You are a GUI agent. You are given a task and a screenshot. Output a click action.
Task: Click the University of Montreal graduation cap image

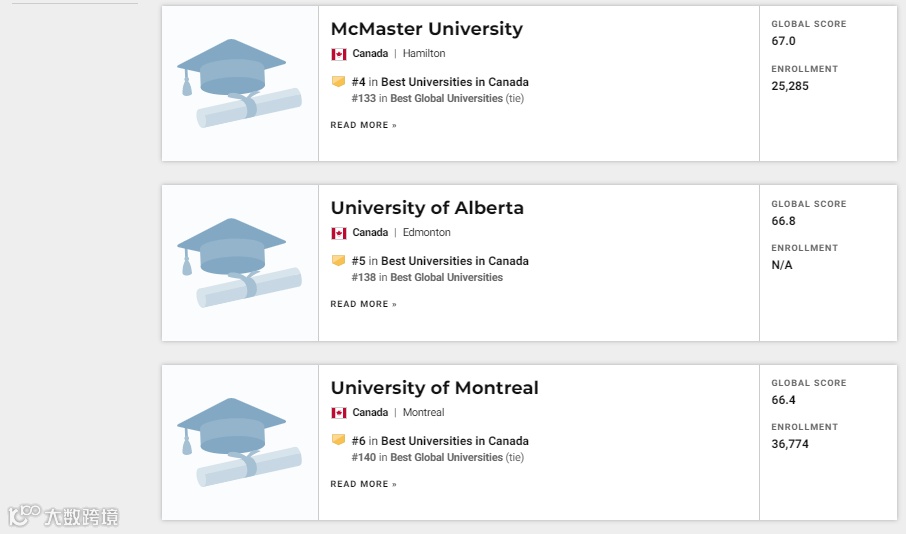pos(240,442)
